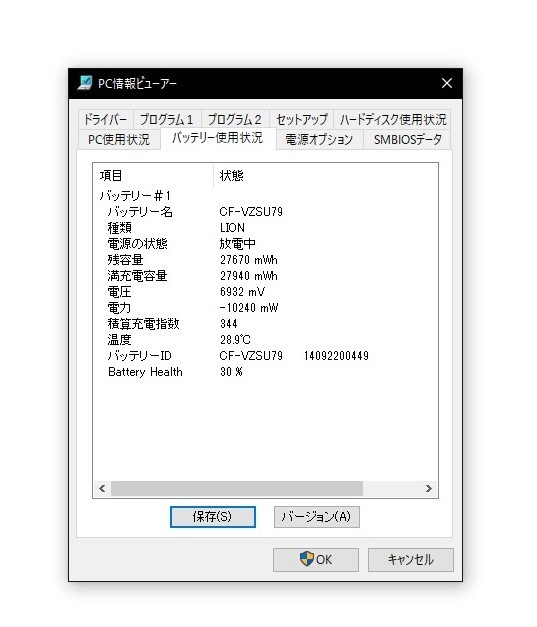Open the プログラム 2 tab
This screenshot has width=537, height=627.
pyautogui.click(x=235, y=119)
